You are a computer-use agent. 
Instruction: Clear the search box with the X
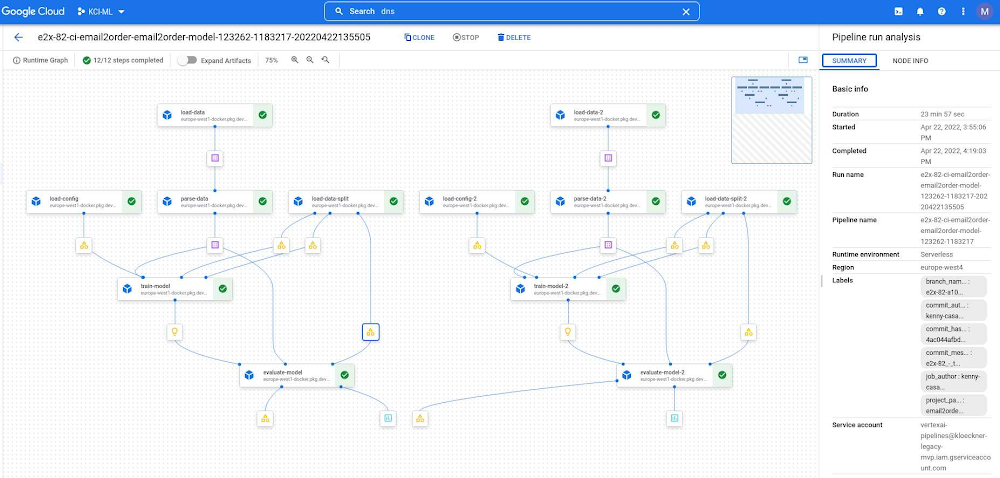tap(686, 11)
